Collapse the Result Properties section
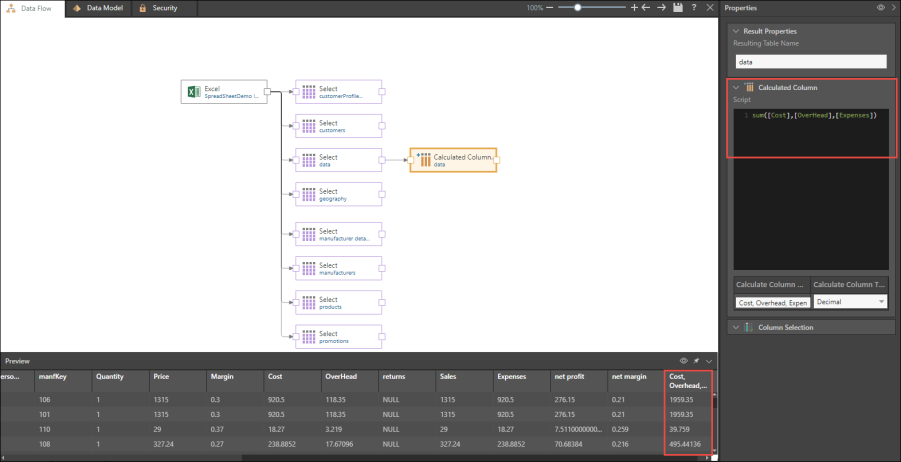The height and width of the screenshot is (462, 901). (737, 31)
